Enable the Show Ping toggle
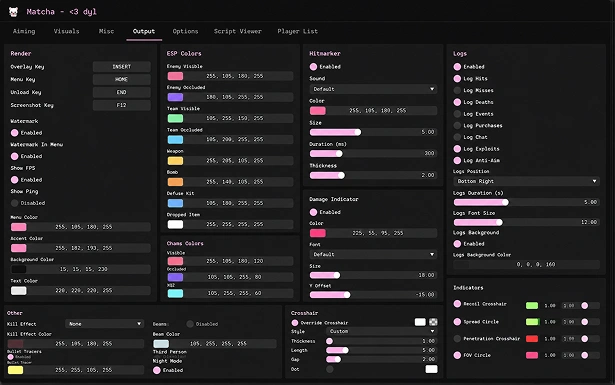This screenshot has height=385, width=615. click(15, 203)
